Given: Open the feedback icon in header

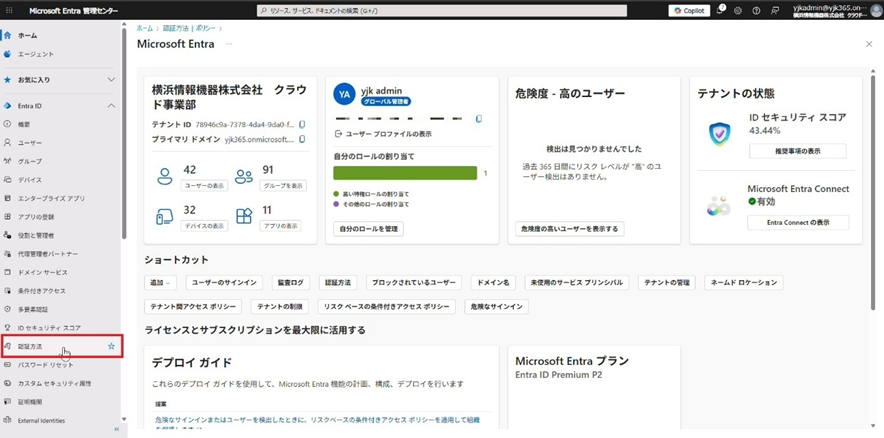Looking at the screenshot, I should pyautogui.click(x=773, y=10).
